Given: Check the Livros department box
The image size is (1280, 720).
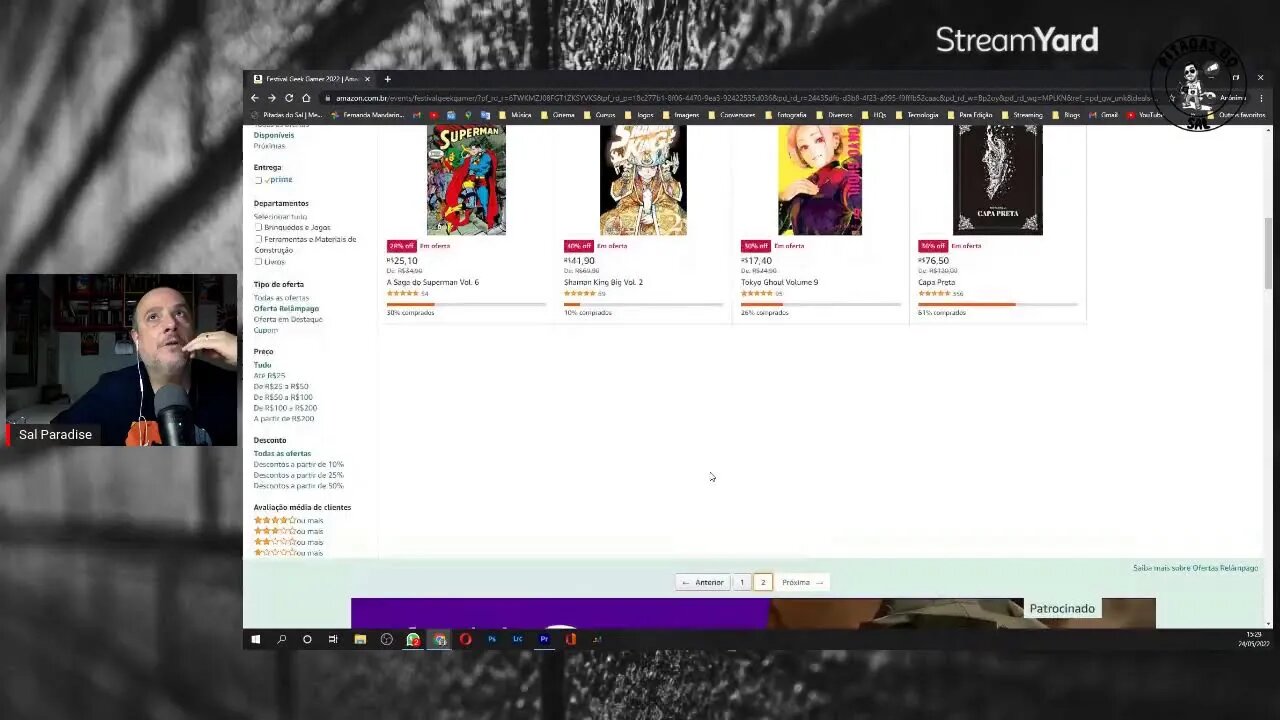Looking at the screenshot, I should click(x=258, y=262).
